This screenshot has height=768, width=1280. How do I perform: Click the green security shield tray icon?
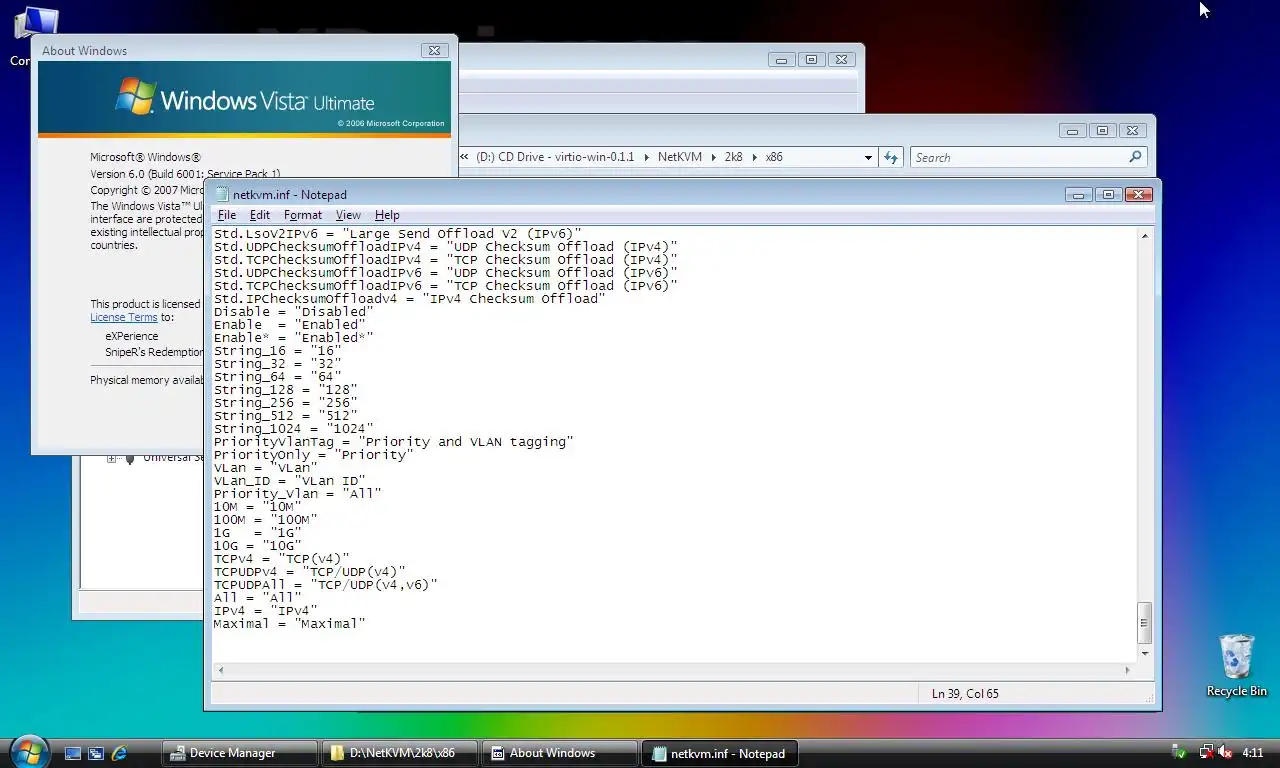pyautogui.click(x=1180, y=752)
